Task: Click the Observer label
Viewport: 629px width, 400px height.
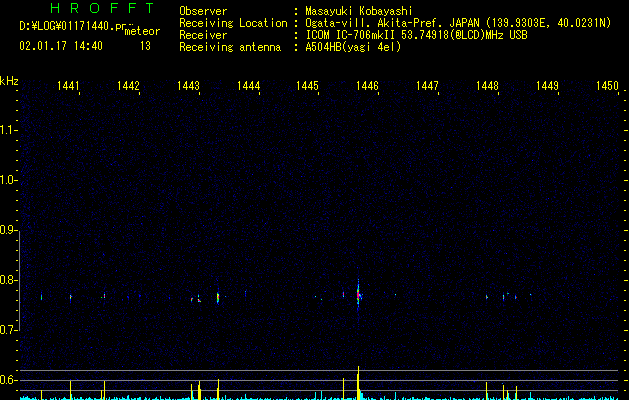Action: click(x=203, y=11)
